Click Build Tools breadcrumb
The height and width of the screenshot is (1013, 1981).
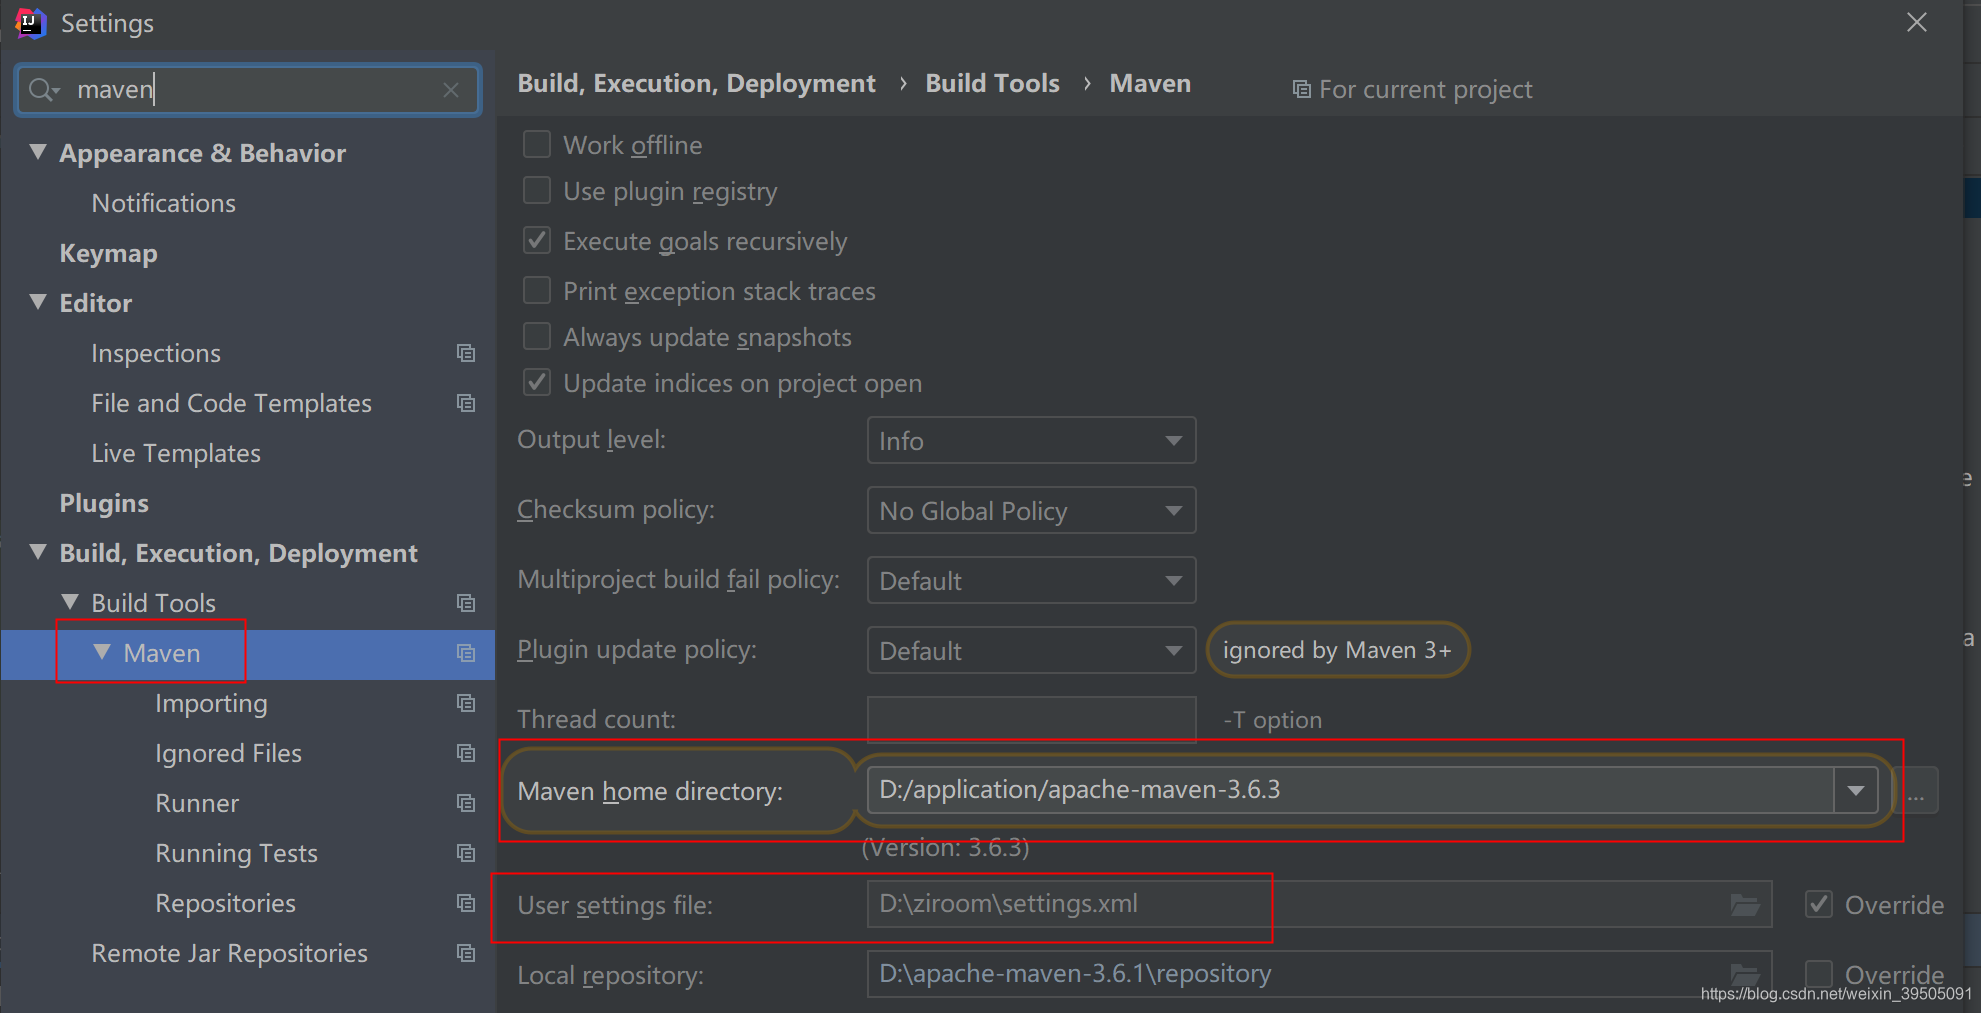(992, 84)
